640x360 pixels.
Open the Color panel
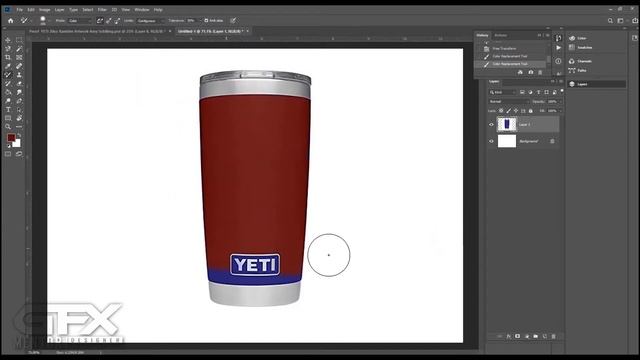pyautogui.click(x=582, y=38)
